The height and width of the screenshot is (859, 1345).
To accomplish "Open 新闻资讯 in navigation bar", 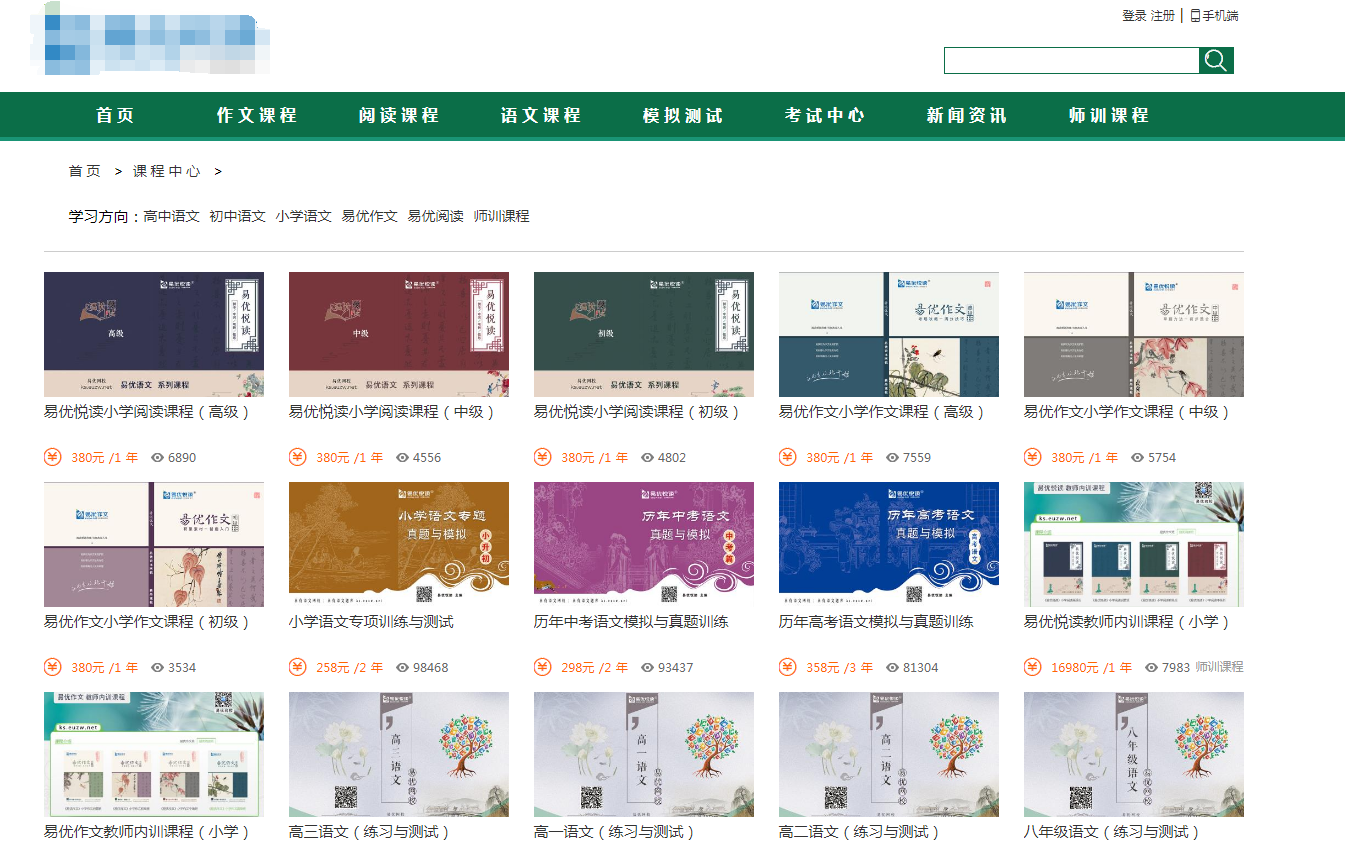I will tap(967, 115).
